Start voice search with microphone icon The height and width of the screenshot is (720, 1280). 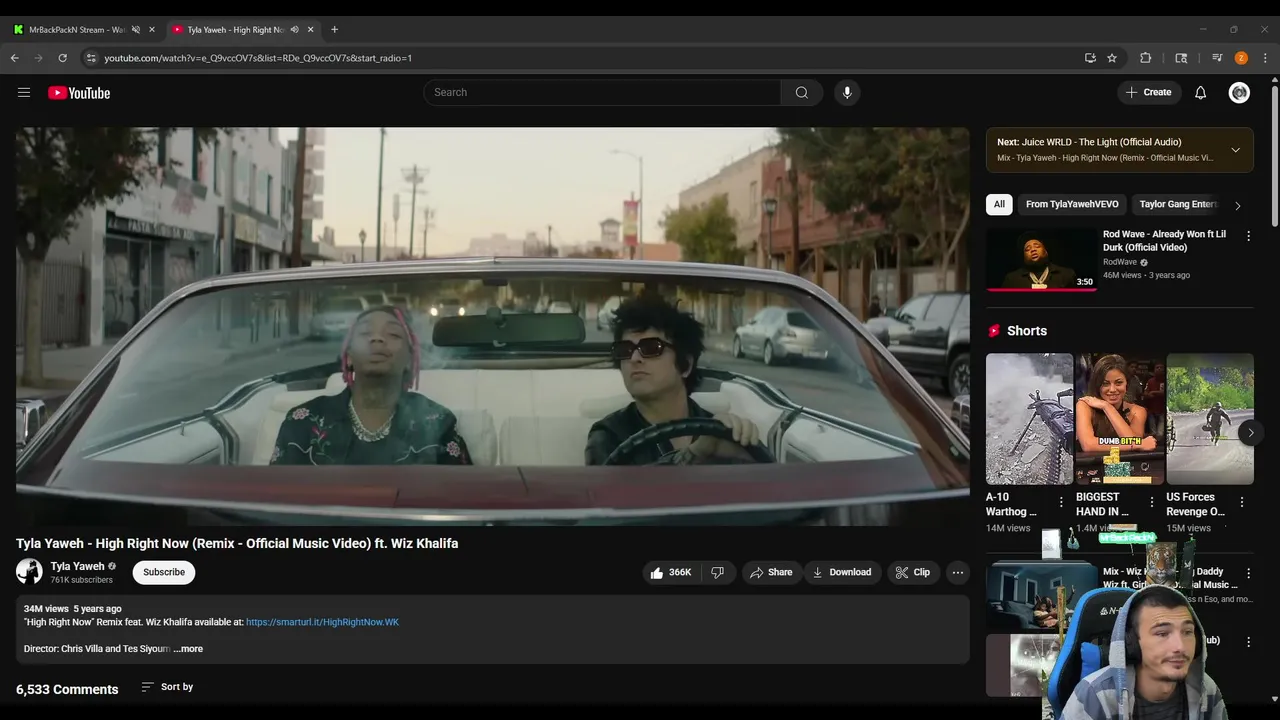pos(847,93)
